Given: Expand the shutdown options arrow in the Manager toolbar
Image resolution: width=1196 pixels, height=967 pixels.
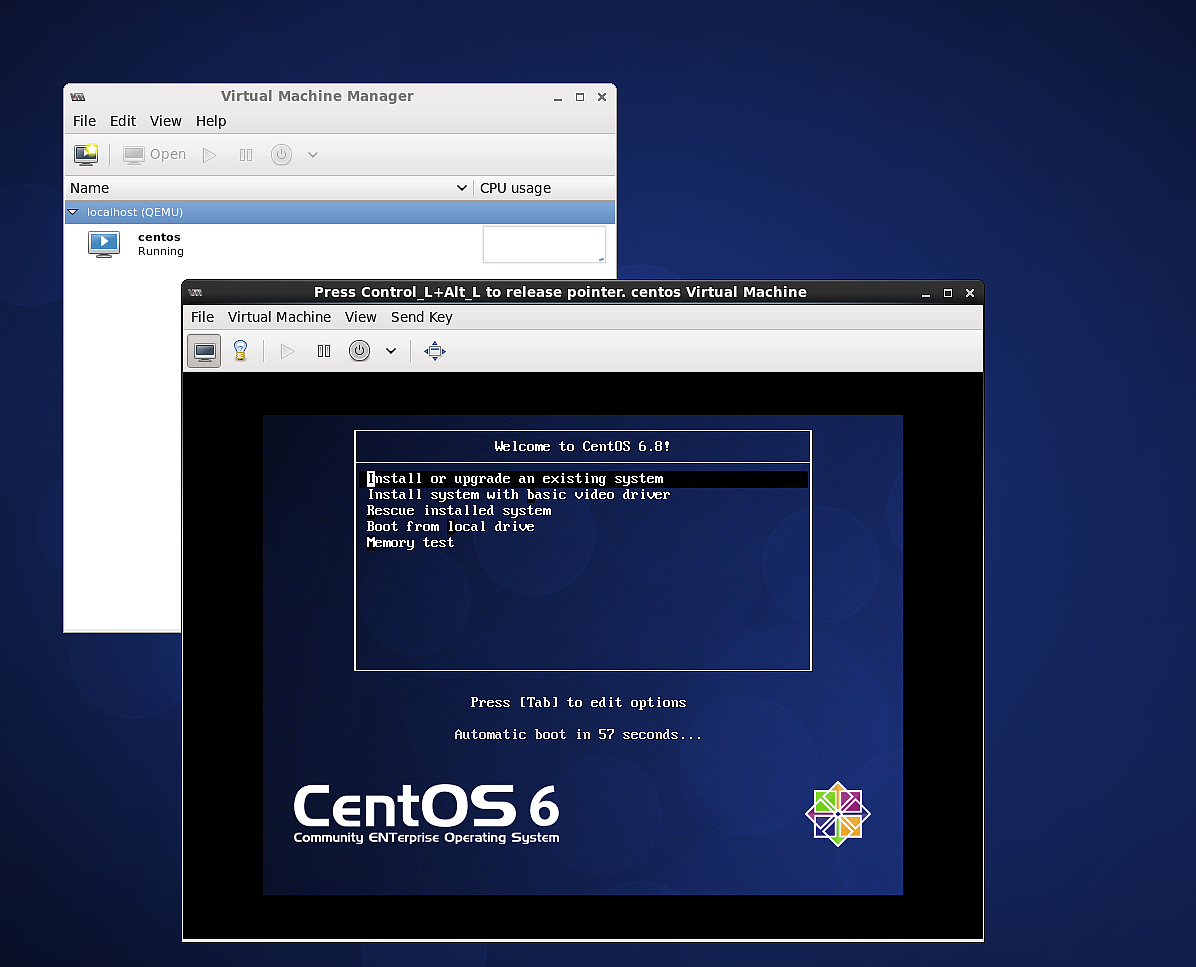Looking at the screenshot, I should click(313, 155).
